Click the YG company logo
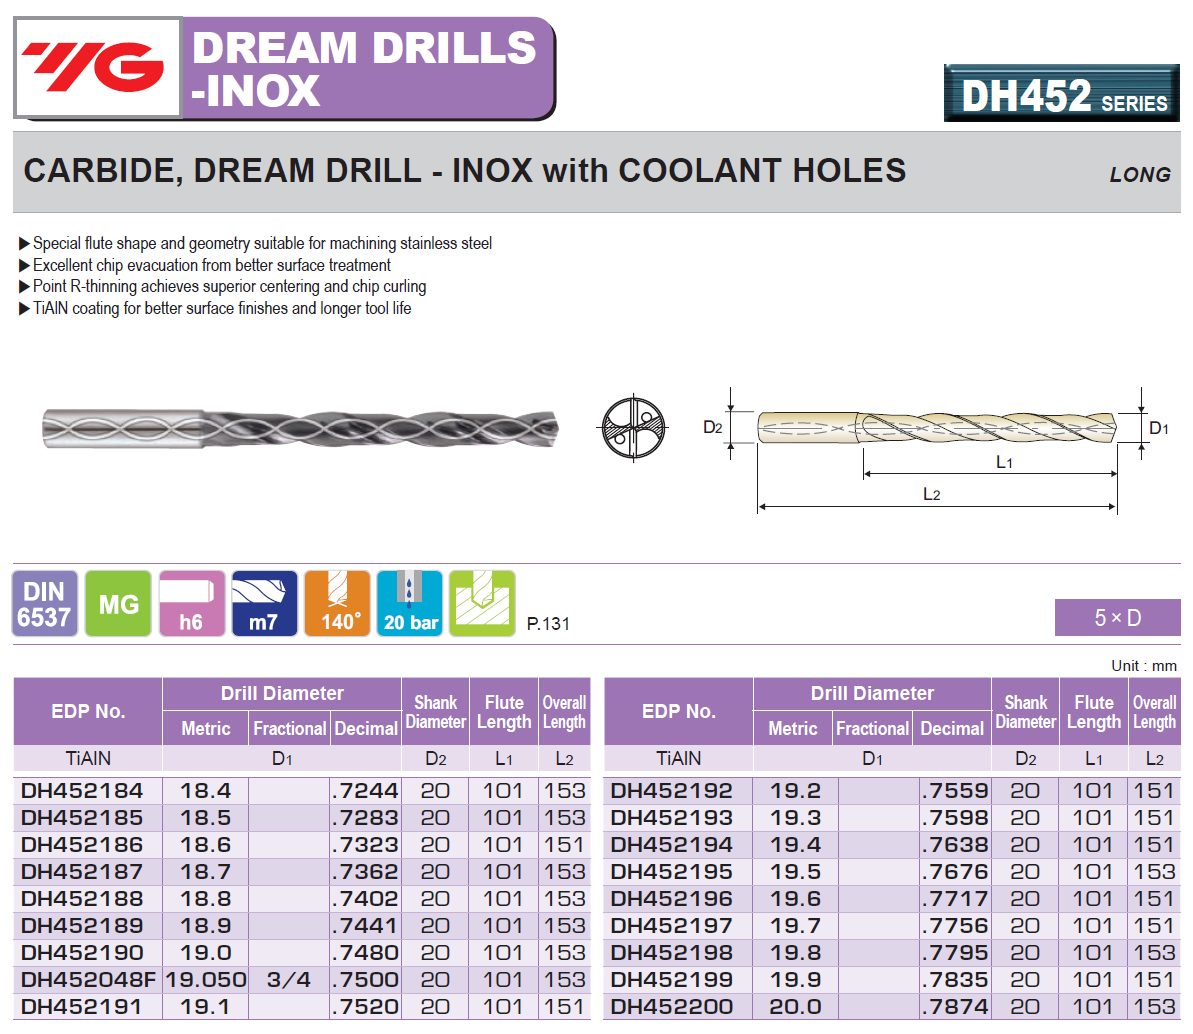1193x1034 pixels. (x=97, y=67)
